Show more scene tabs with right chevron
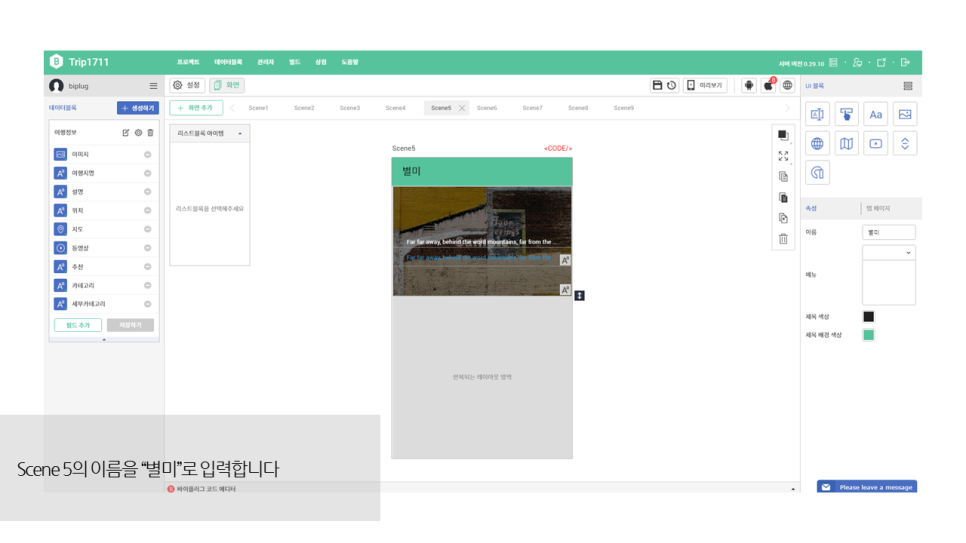Screen dimensions: 966x543 point(787,108)
